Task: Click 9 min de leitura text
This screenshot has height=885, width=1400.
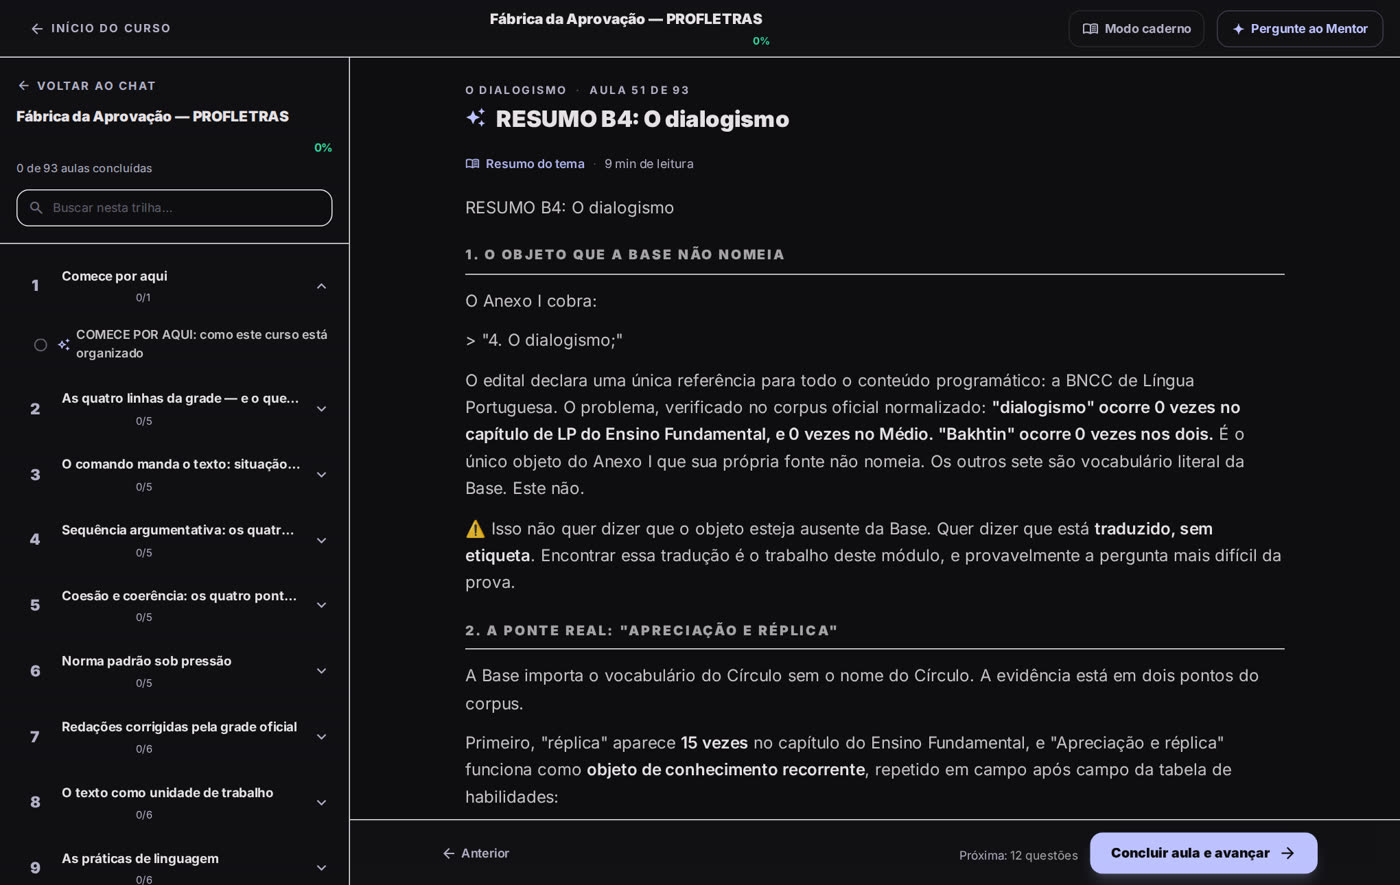Action: 649,164
